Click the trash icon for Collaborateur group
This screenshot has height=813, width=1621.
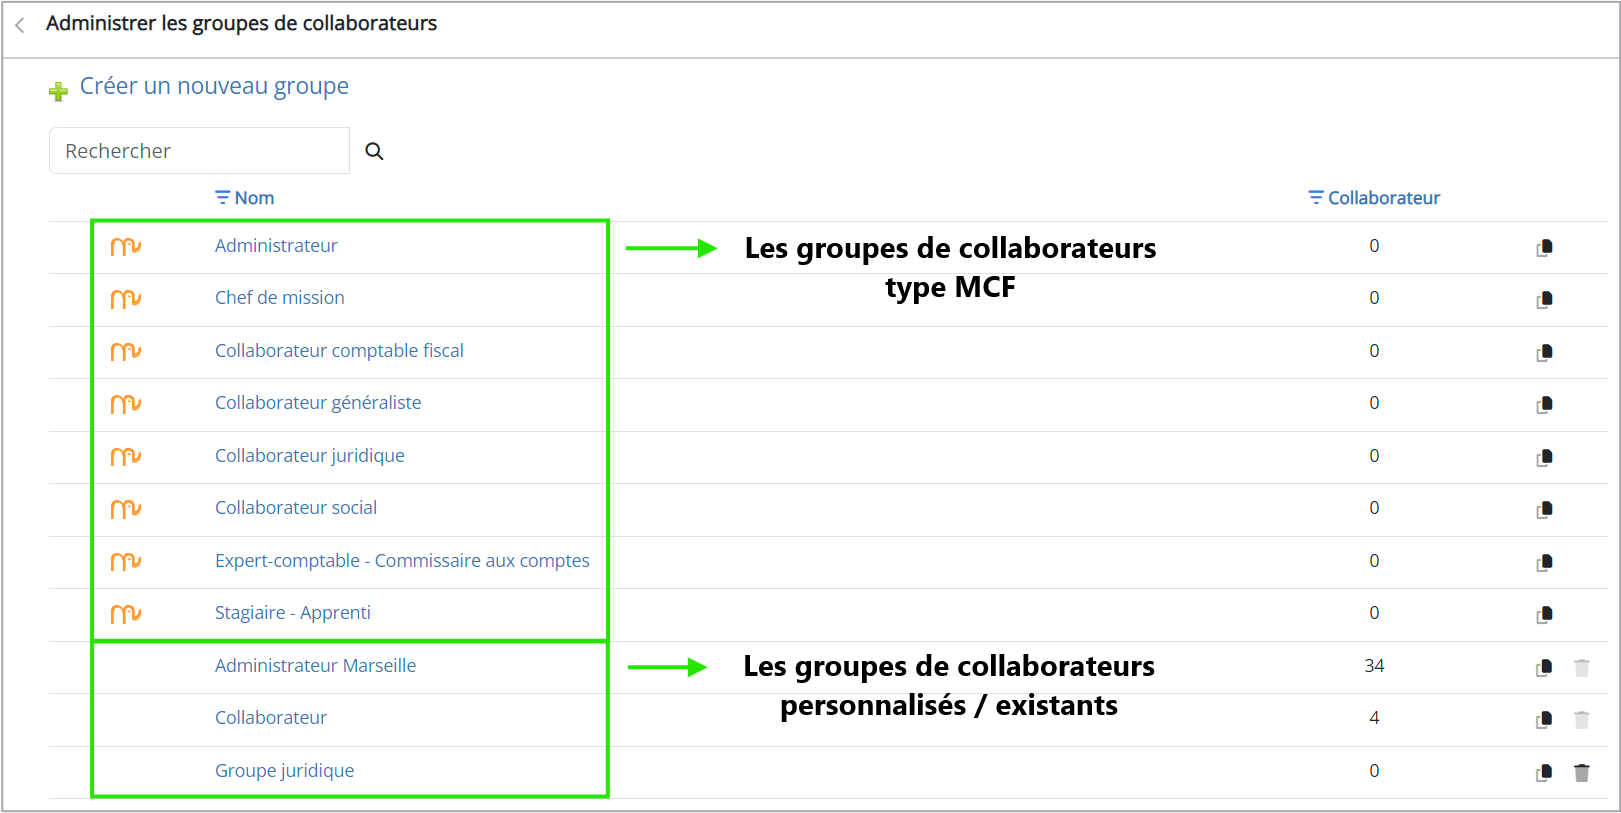(x=1581, y=719)
